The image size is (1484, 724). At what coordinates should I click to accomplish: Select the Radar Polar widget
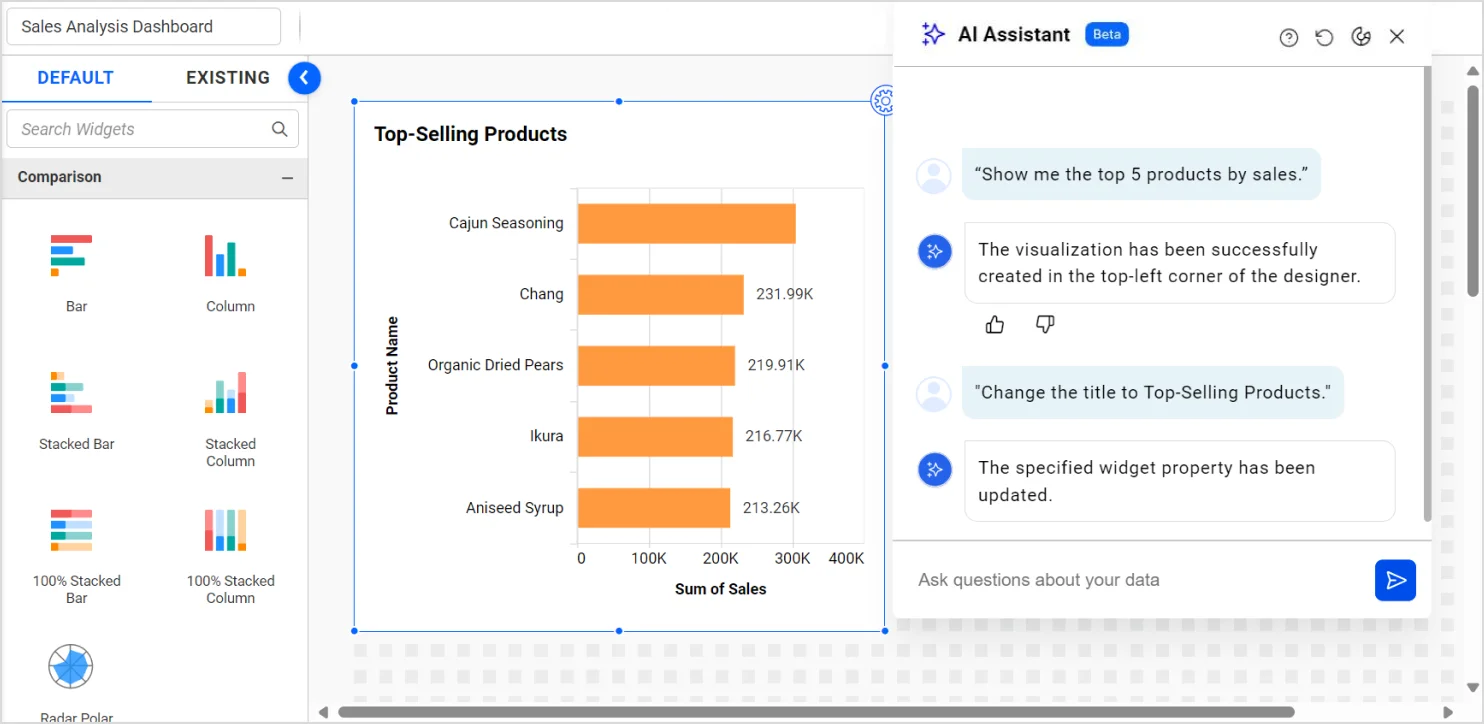coord(71,667)
